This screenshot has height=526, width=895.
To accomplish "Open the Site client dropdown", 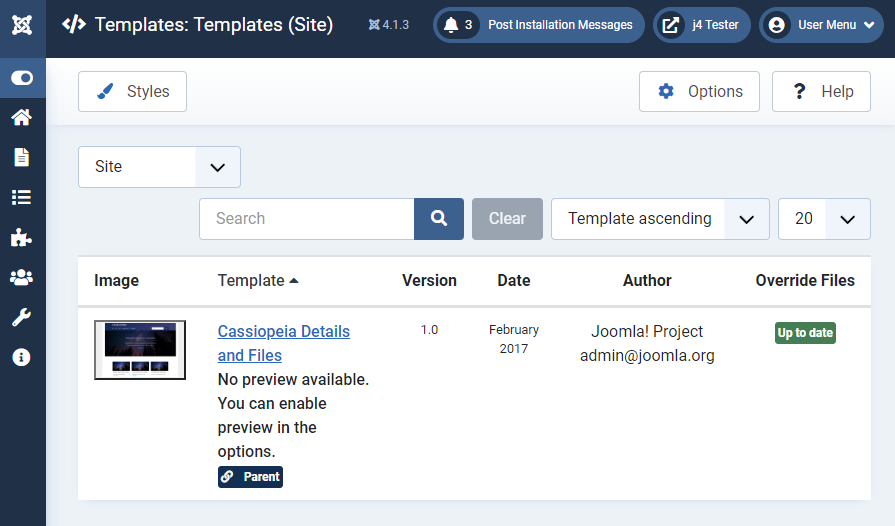I will (159, 167).
